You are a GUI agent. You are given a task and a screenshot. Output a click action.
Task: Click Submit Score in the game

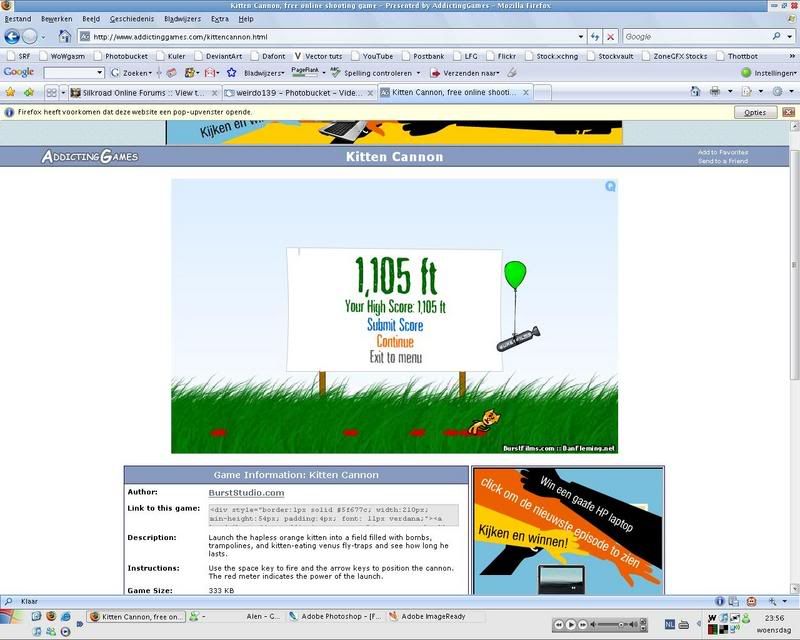(395, 325)
